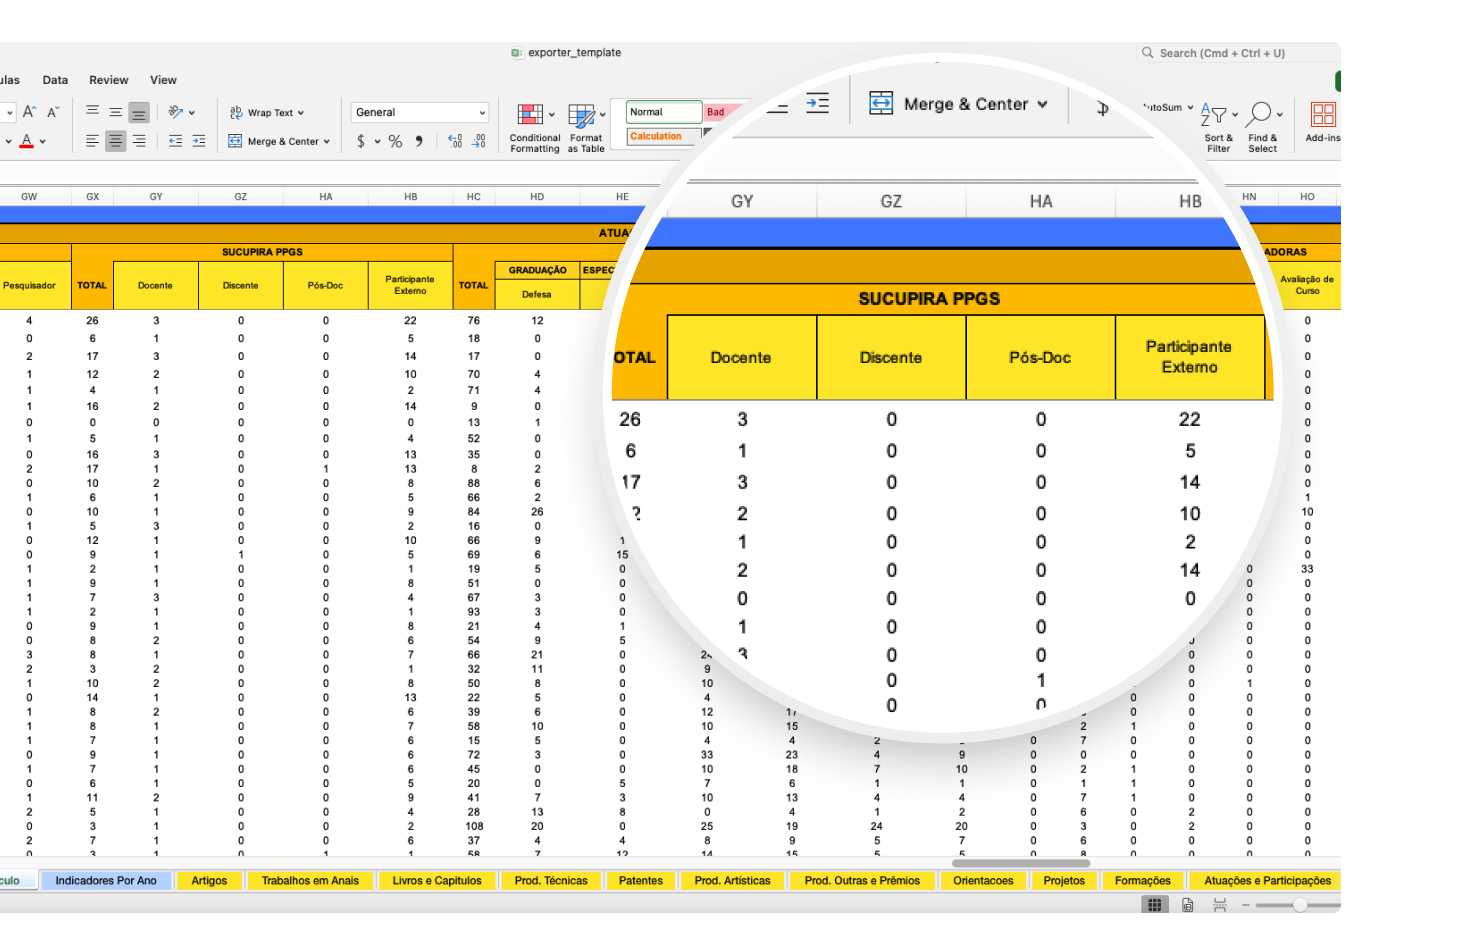Increase the cell indent

coord(199,141)
